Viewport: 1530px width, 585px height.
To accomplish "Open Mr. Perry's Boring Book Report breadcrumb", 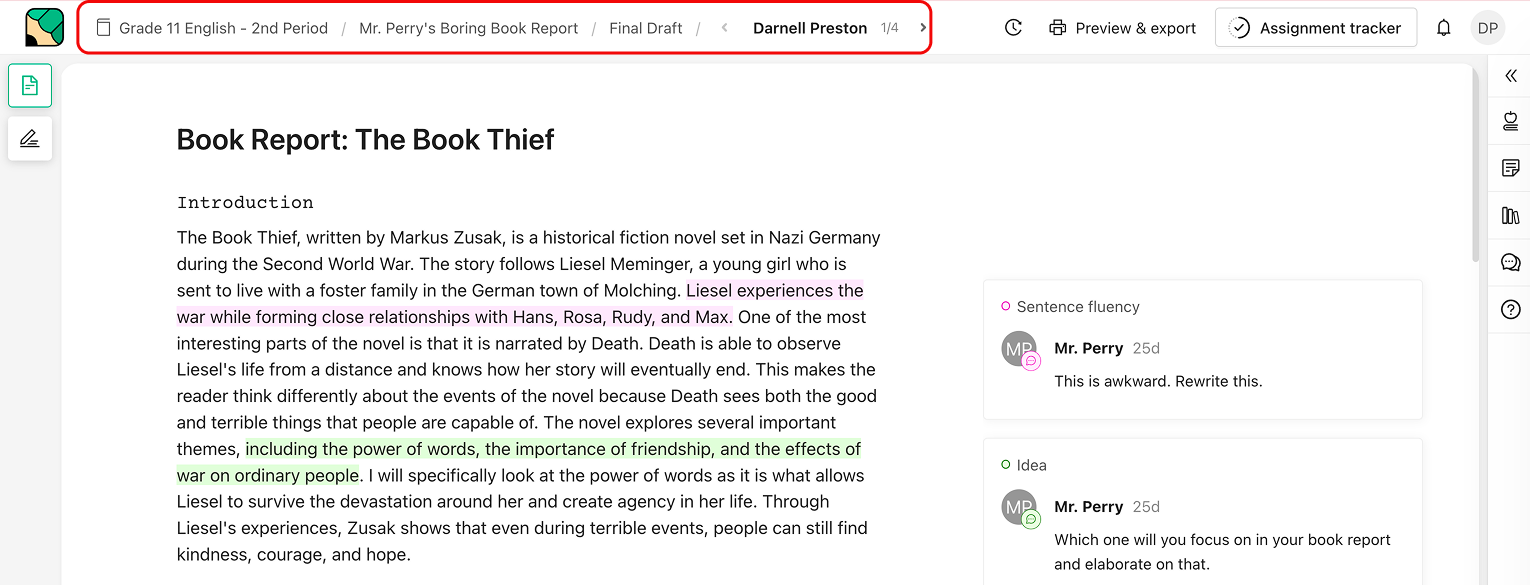I will [469, 28].
